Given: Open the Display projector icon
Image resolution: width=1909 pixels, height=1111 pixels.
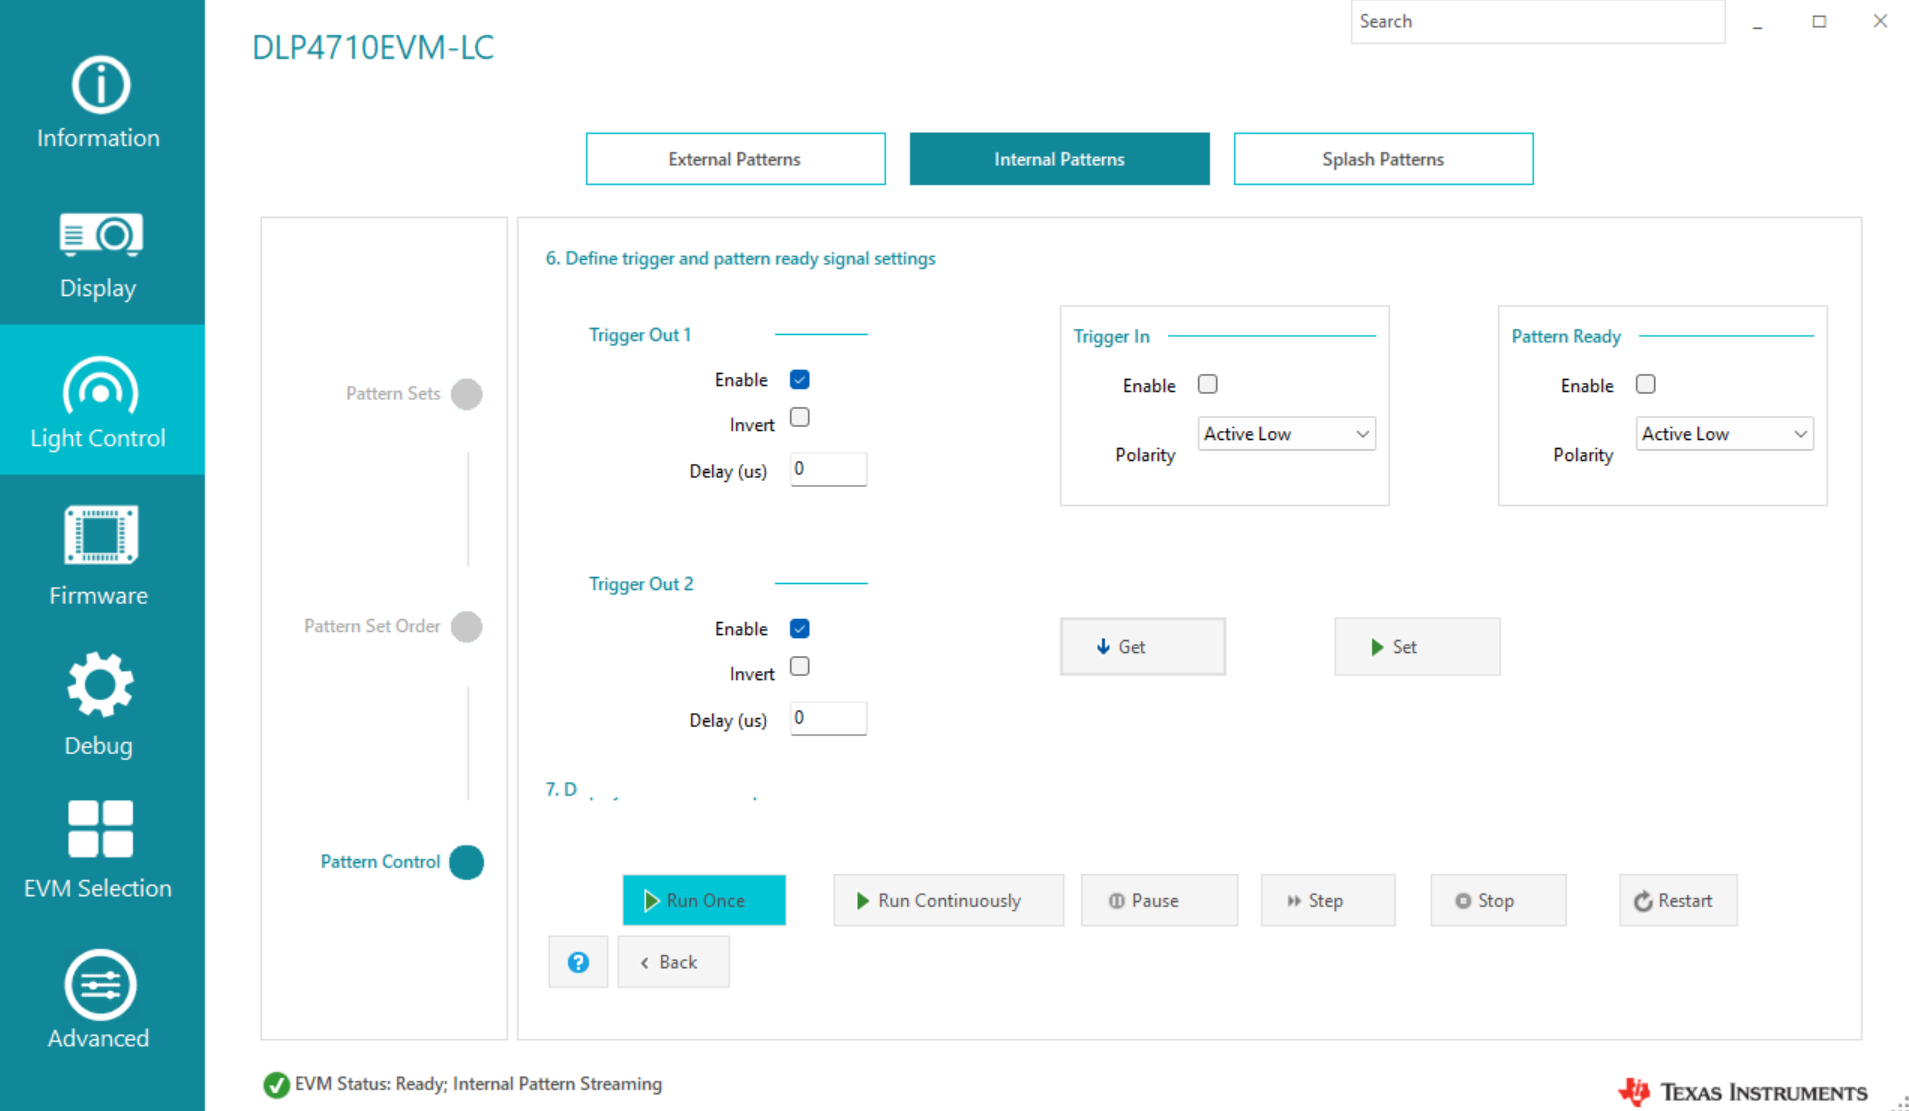Looking at the screenshot, I should coord(100,236).
